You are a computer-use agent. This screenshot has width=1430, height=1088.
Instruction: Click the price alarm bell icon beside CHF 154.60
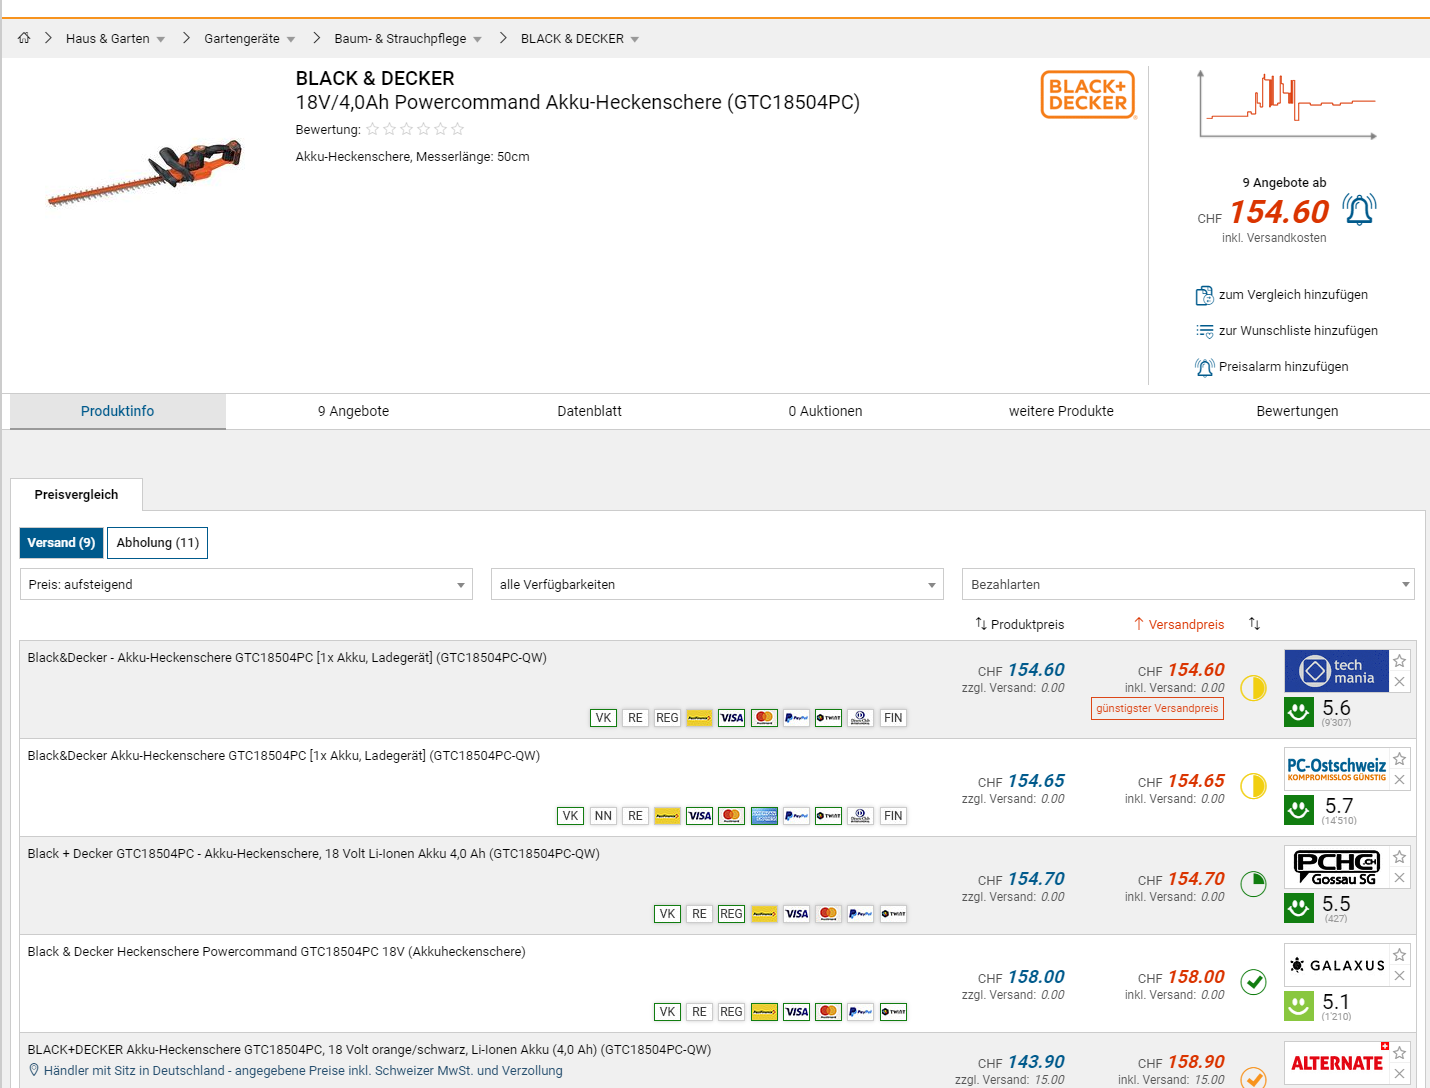[1359, 210]
